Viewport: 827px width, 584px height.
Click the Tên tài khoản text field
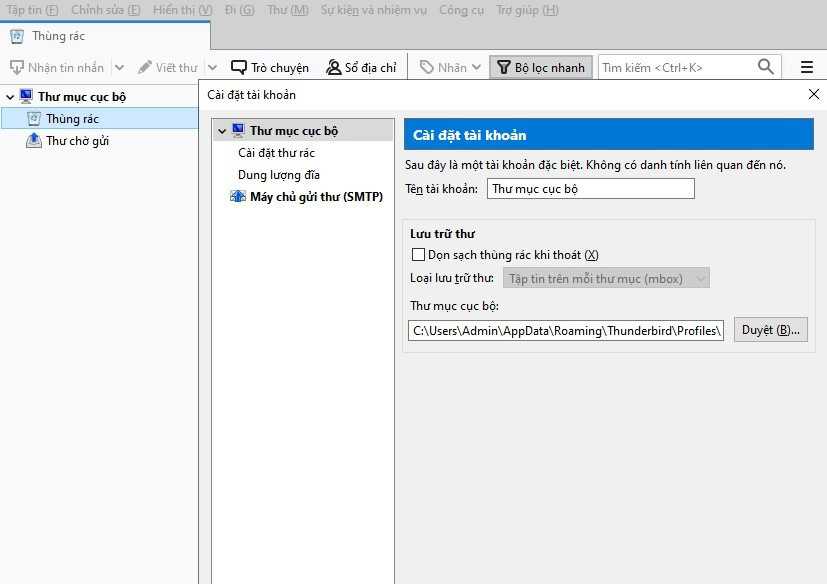pyautogui.click(x=590, y=189)
